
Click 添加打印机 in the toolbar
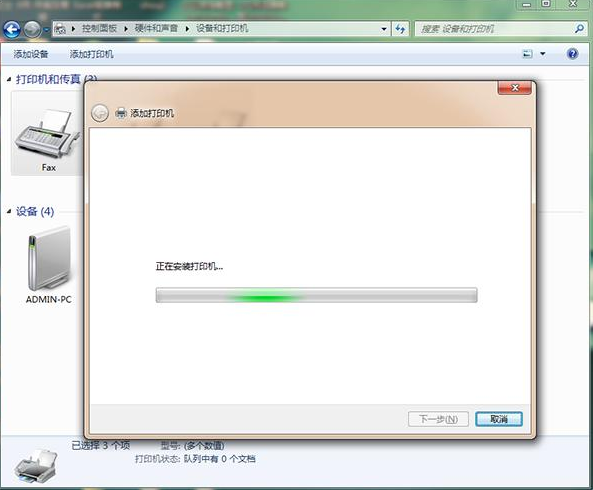92,54
